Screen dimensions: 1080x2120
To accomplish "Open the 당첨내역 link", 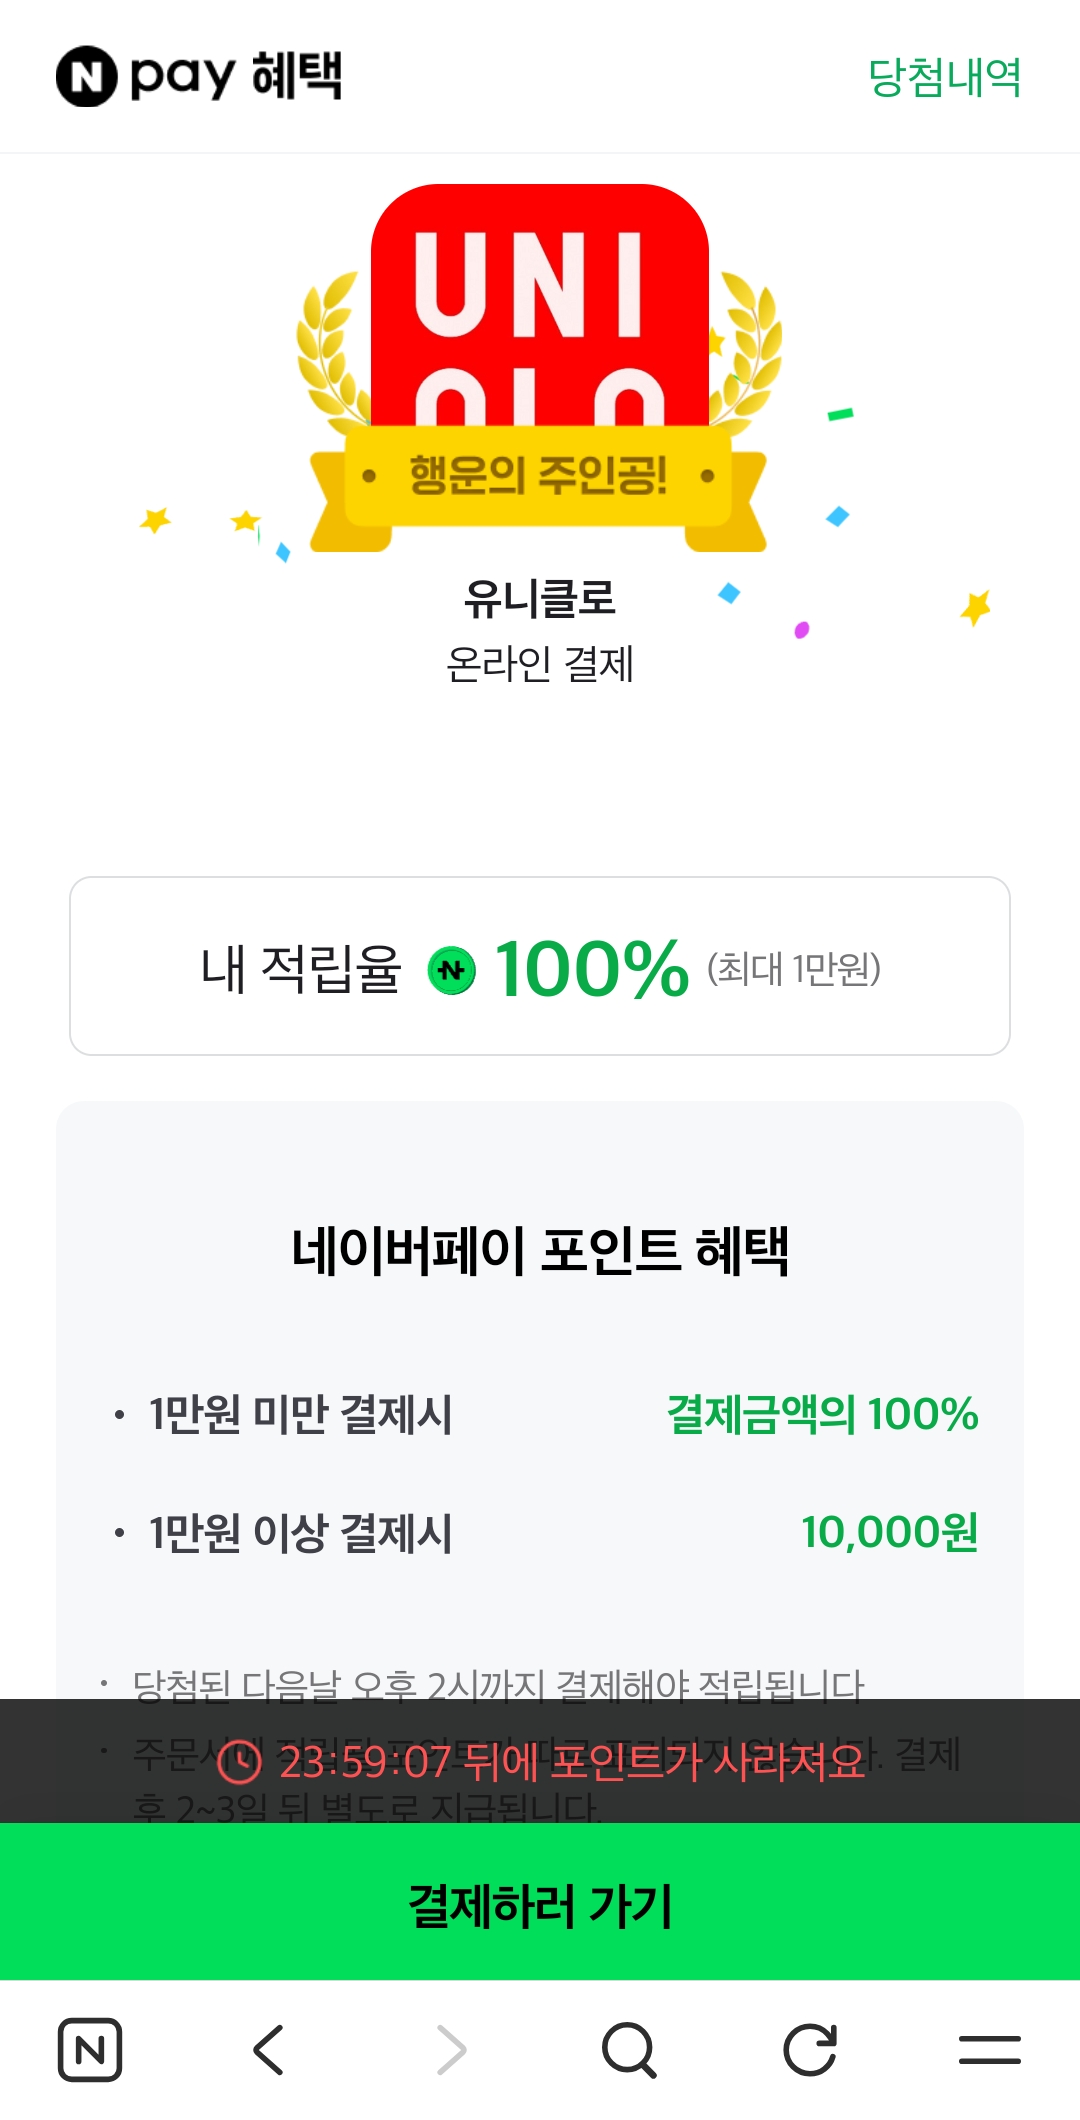I will (944, 77).
